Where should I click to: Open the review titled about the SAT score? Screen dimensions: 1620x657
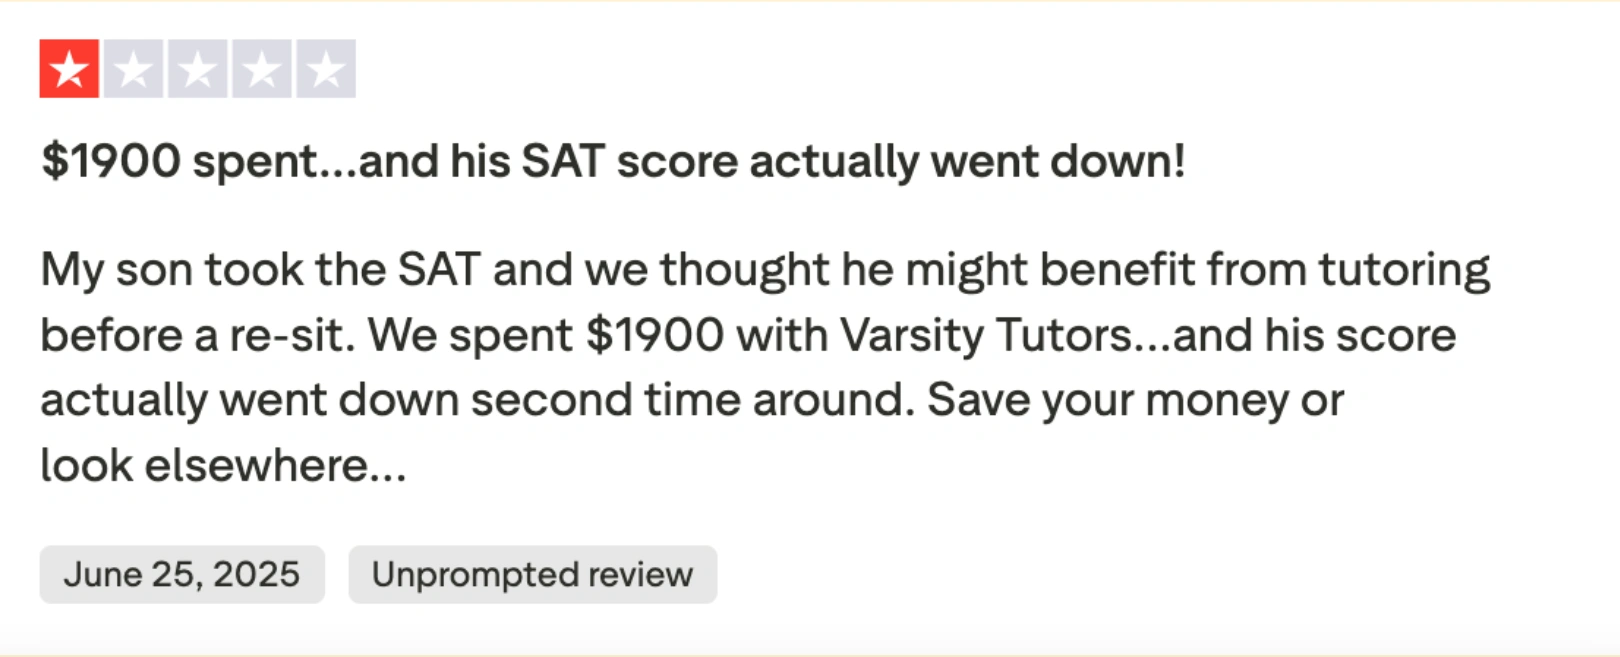click(615, 160)
